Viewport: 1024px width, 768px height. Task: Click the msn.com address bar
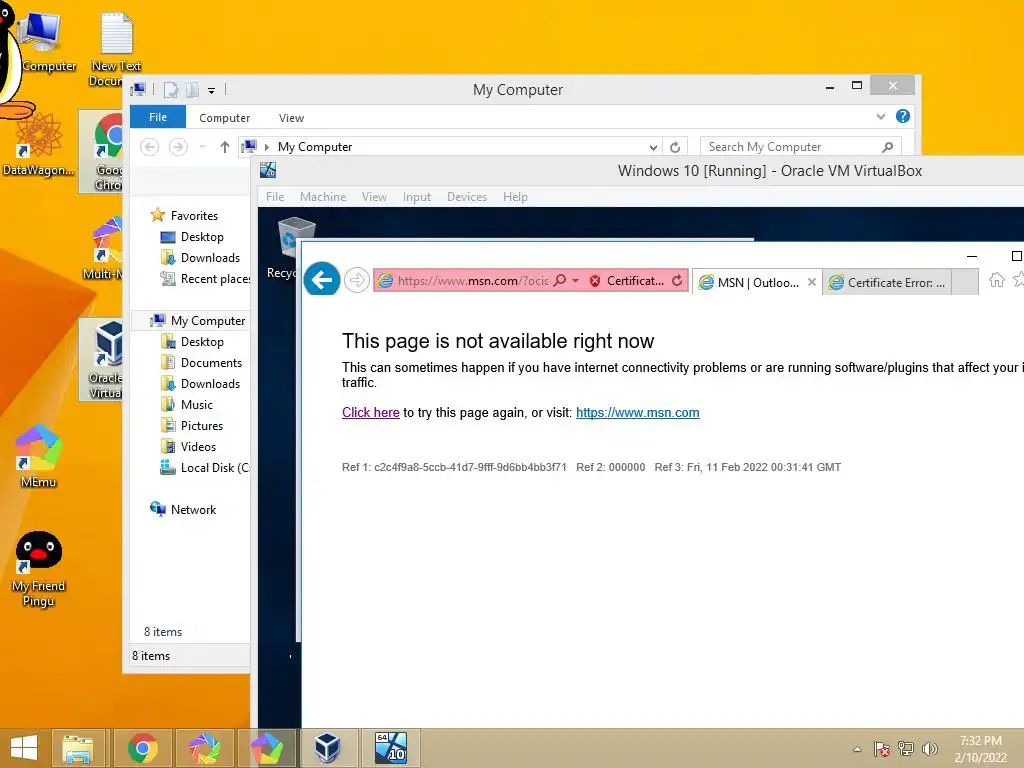(472, 281)
